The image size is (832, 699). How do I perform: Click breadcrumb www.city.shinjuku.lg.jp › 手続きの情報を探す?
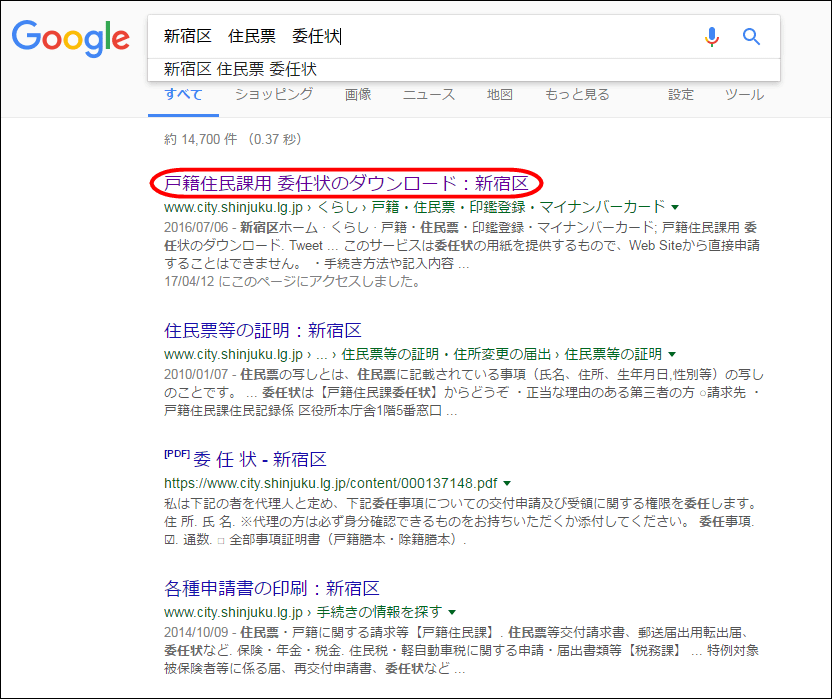303,612
